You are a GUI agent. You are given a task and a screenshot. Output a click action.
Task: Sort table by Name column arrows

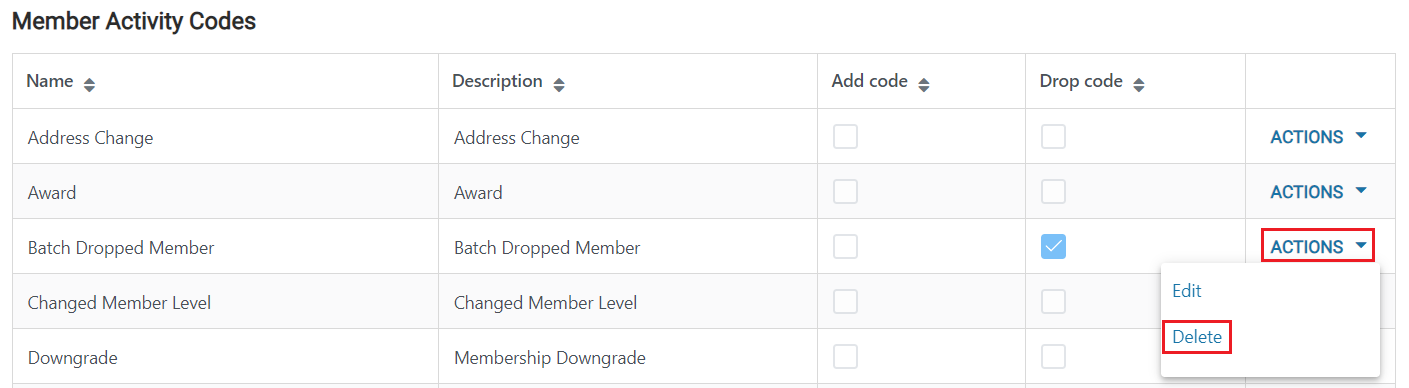[x=89, y=85]
